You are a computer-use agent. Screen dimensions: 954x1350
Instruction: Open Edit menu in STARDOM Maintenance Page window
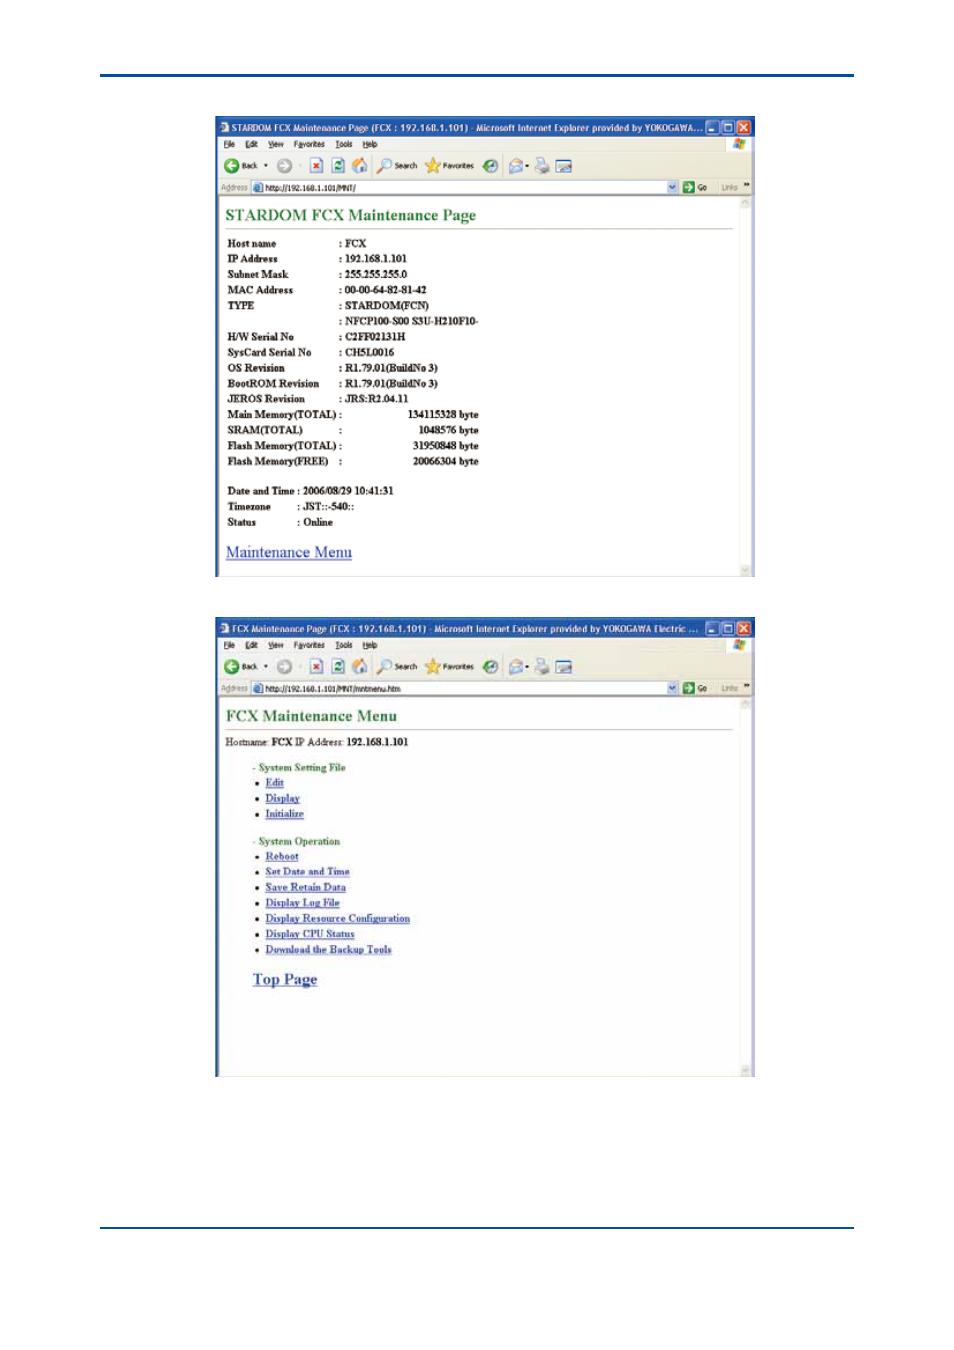point(252,144)
